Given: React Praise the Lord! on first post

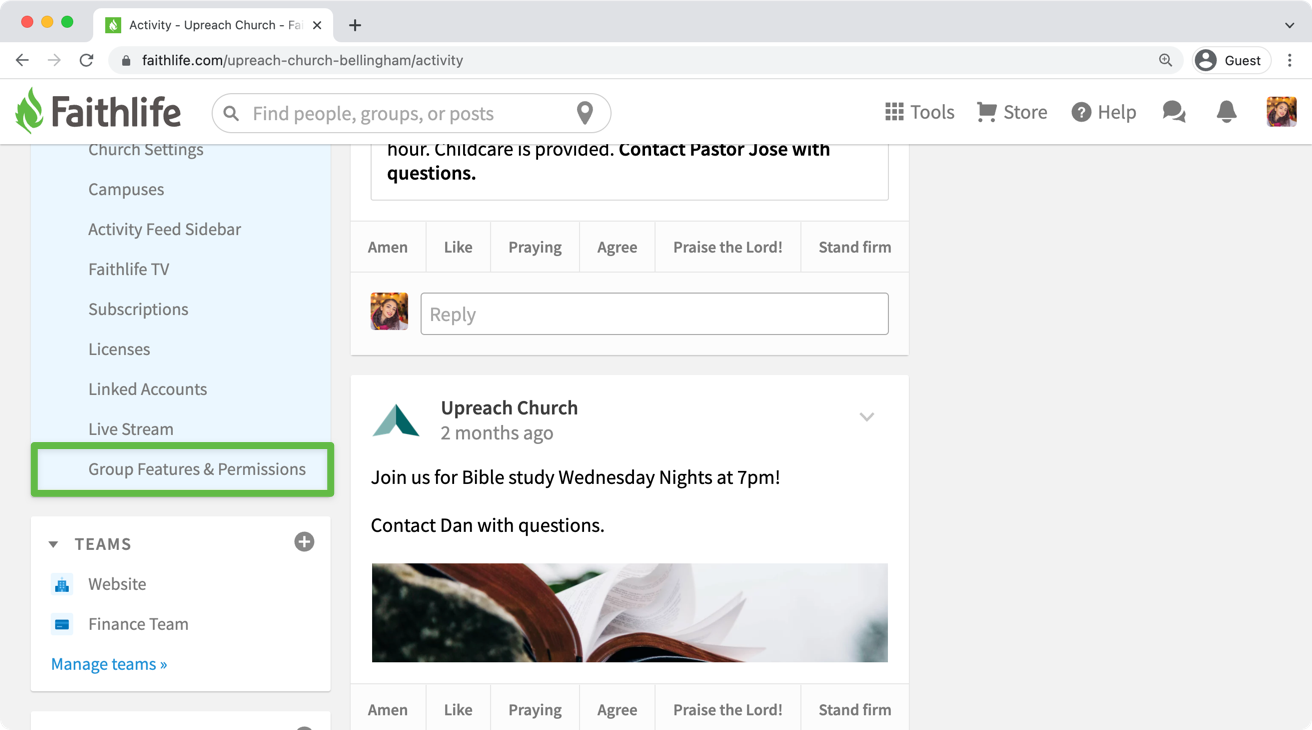Looking at the screenshot, I should click(x=728, y=247).
